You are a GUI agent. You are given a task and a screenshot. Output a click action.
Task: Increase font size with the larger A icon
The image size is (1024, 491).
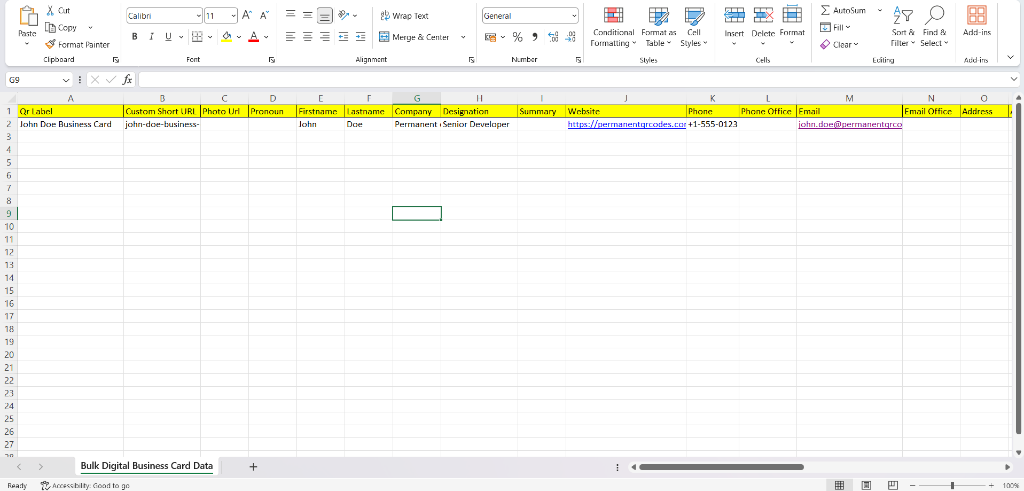point(247,15)
